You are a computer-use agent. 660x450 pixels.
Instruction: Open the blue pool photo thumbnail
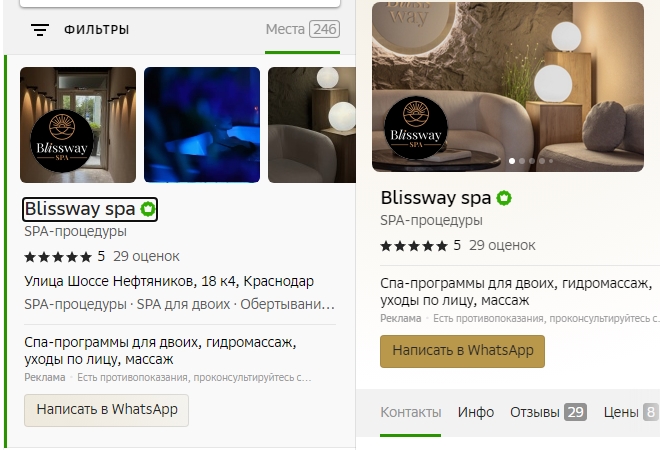tap(202, 125)
